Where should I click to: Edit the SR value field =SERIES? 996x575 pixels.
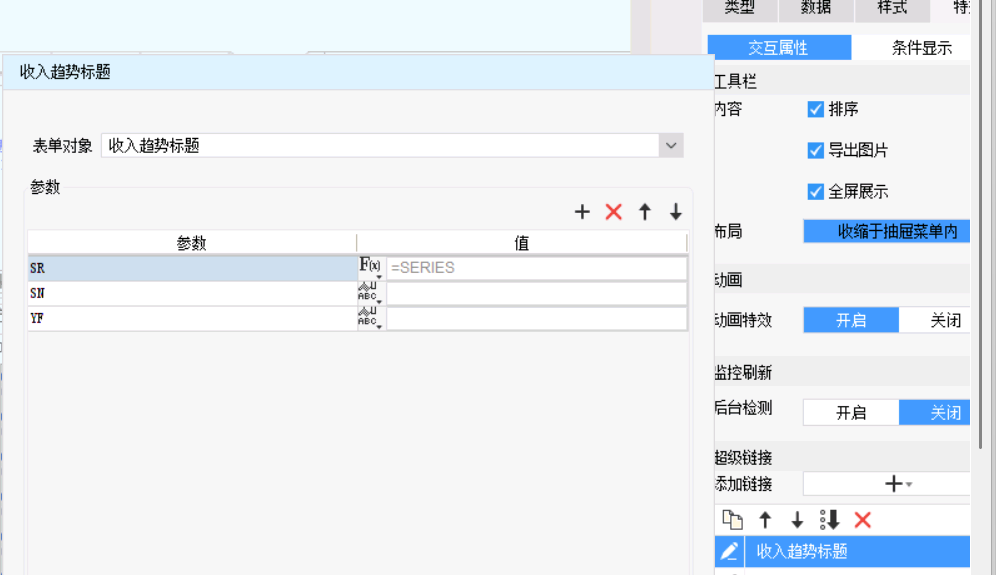click(536, 267)
